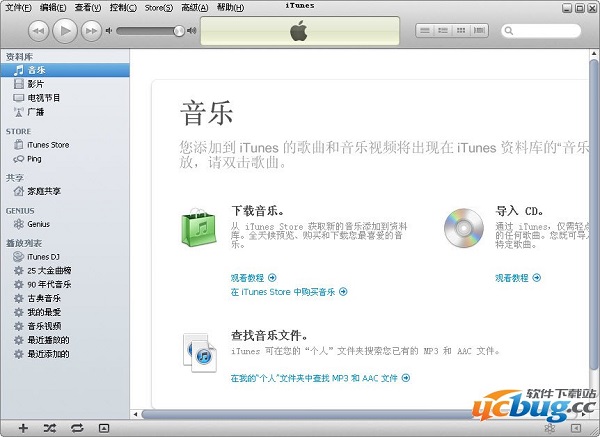Select the iTunes DJ playlist

click(65, 257)
